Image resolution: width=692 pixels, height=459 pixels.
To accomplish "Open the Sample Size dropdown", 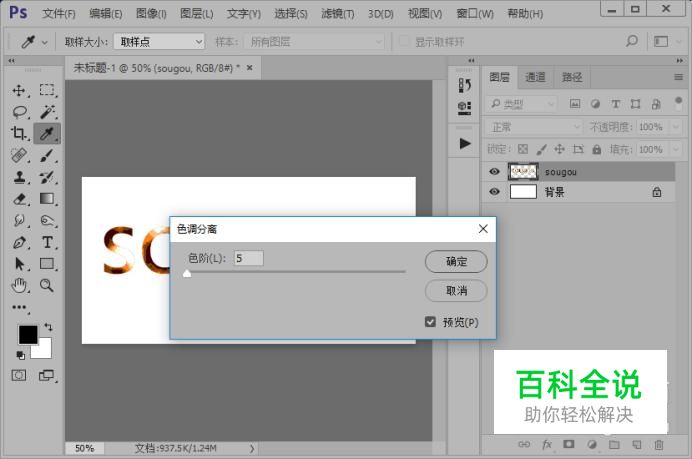I will click(159, 41).
